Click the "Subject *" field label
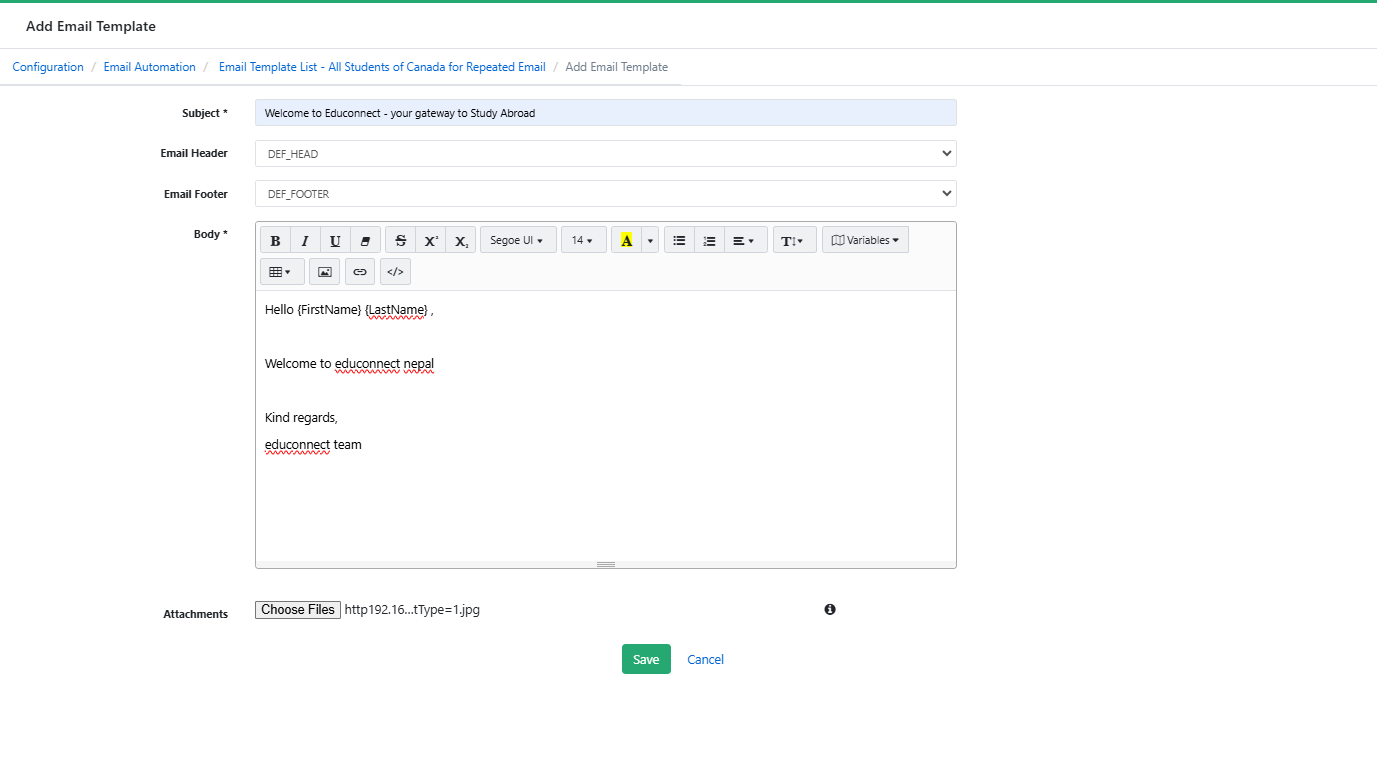Screen dimensions: 1377x765 [205, 113]
